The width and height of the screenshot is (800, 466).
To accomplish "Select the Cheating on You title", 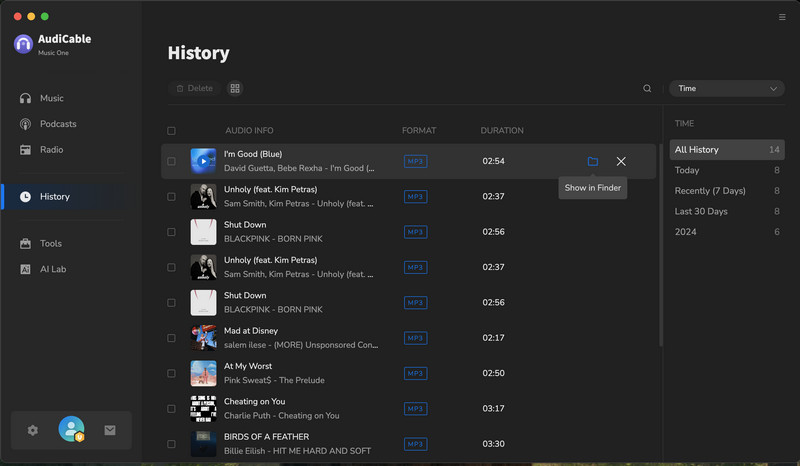I will pyautogui.click(x=254, y=401).
